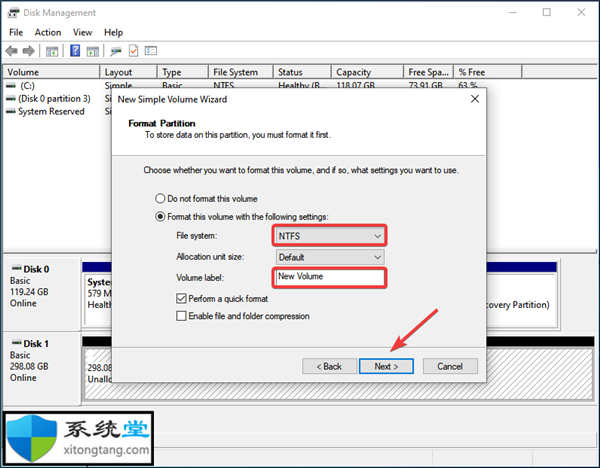Click the Back arrow toolbar icon
600x468 pixels.
11,51
